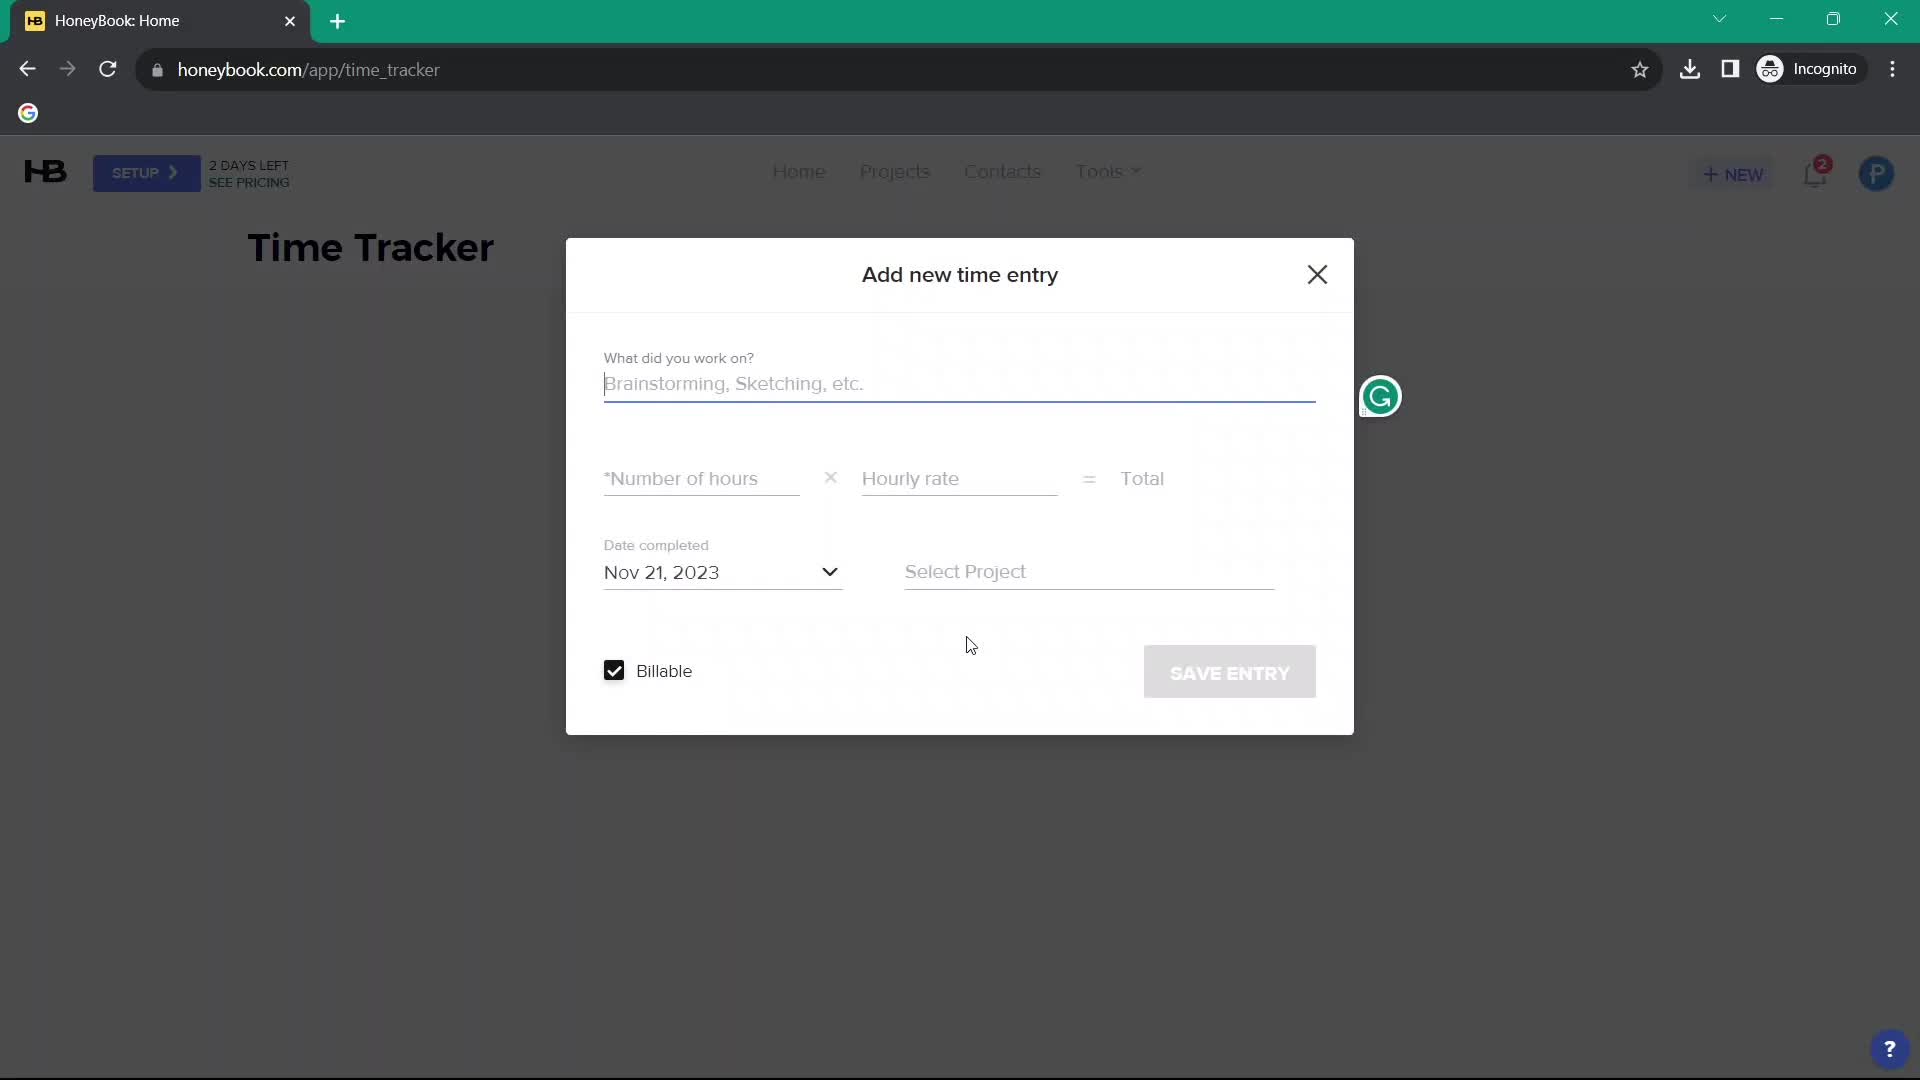1920x1080 pixels.
Task: Open the Select Project field
Action: (1089, 572)
